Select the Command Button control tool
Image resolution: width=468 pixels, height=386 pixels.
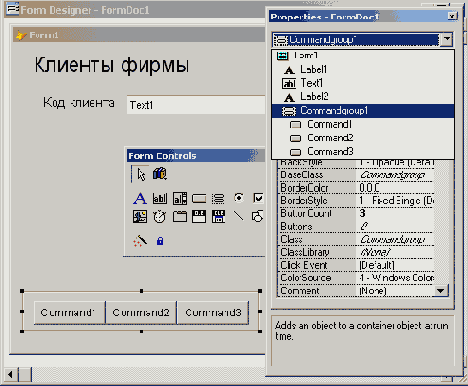pos(199,198)
